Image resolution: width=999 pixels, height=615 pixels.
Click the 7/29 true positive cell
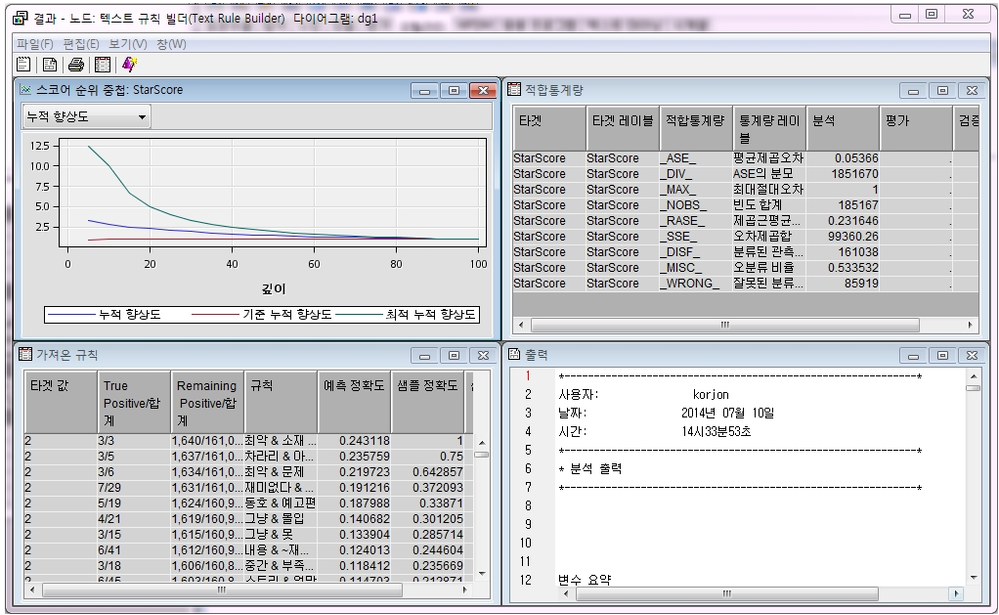pos(134,488)
